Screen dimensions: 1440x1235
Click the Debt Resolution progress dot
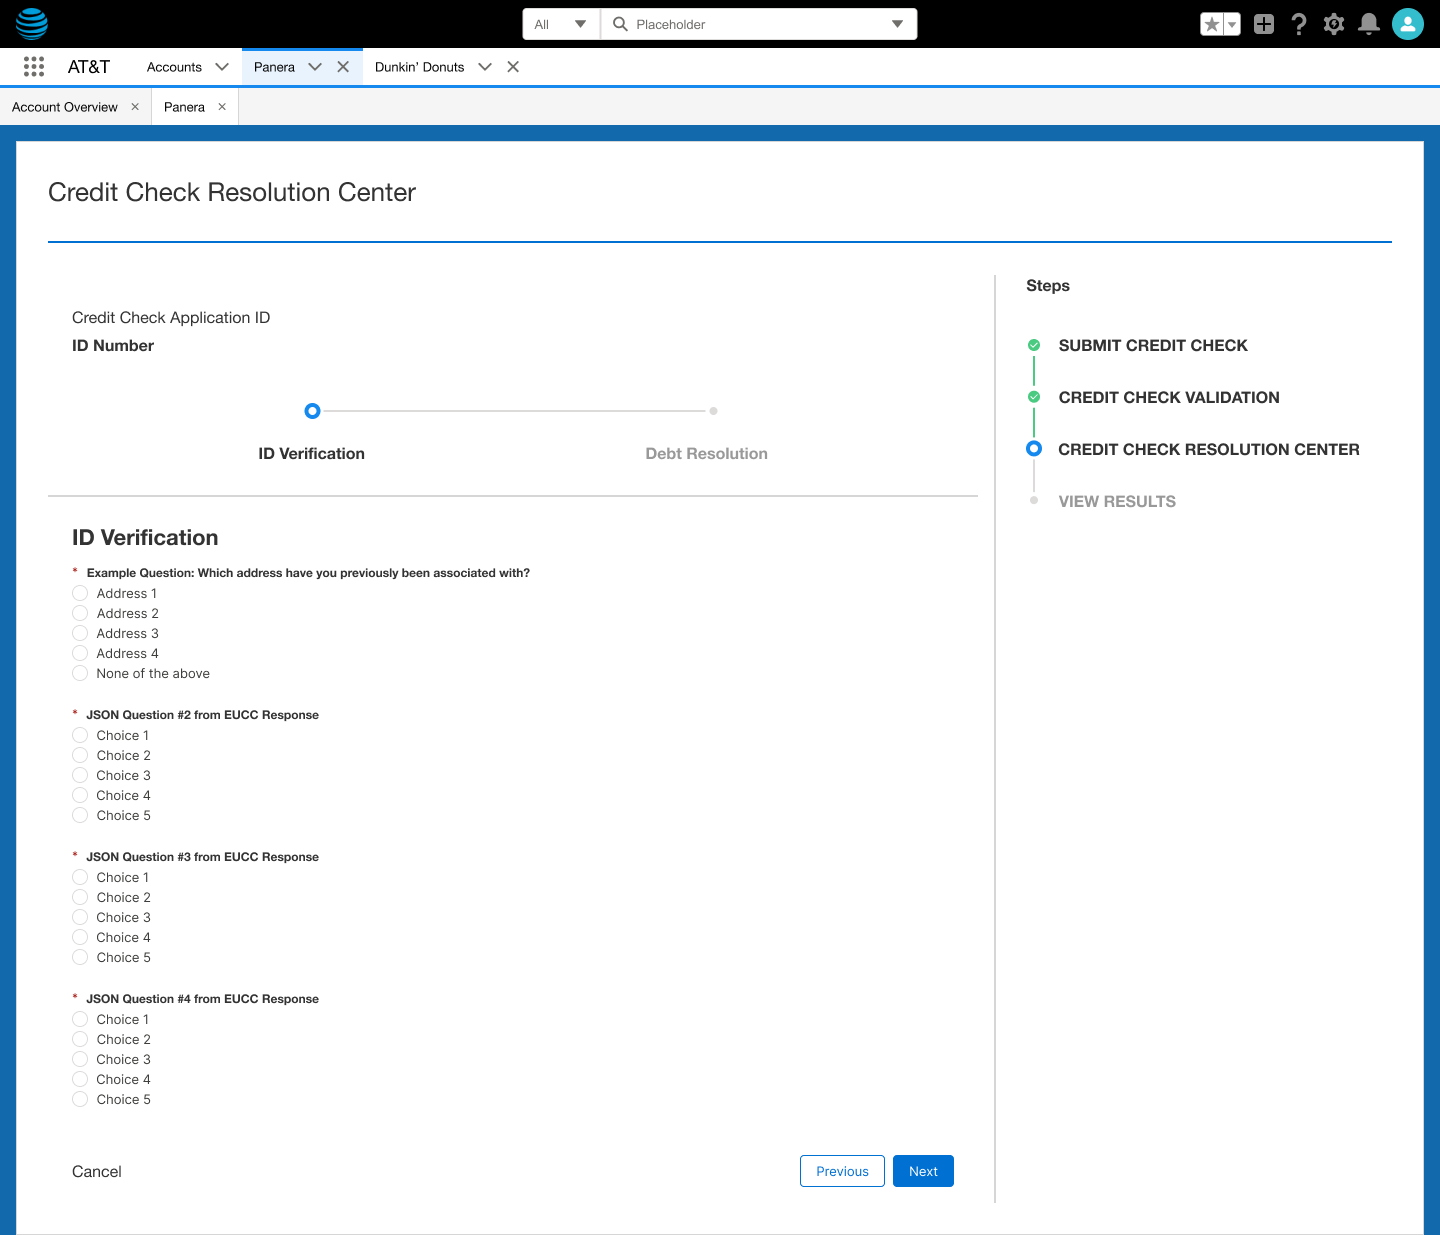click(713, 411)
